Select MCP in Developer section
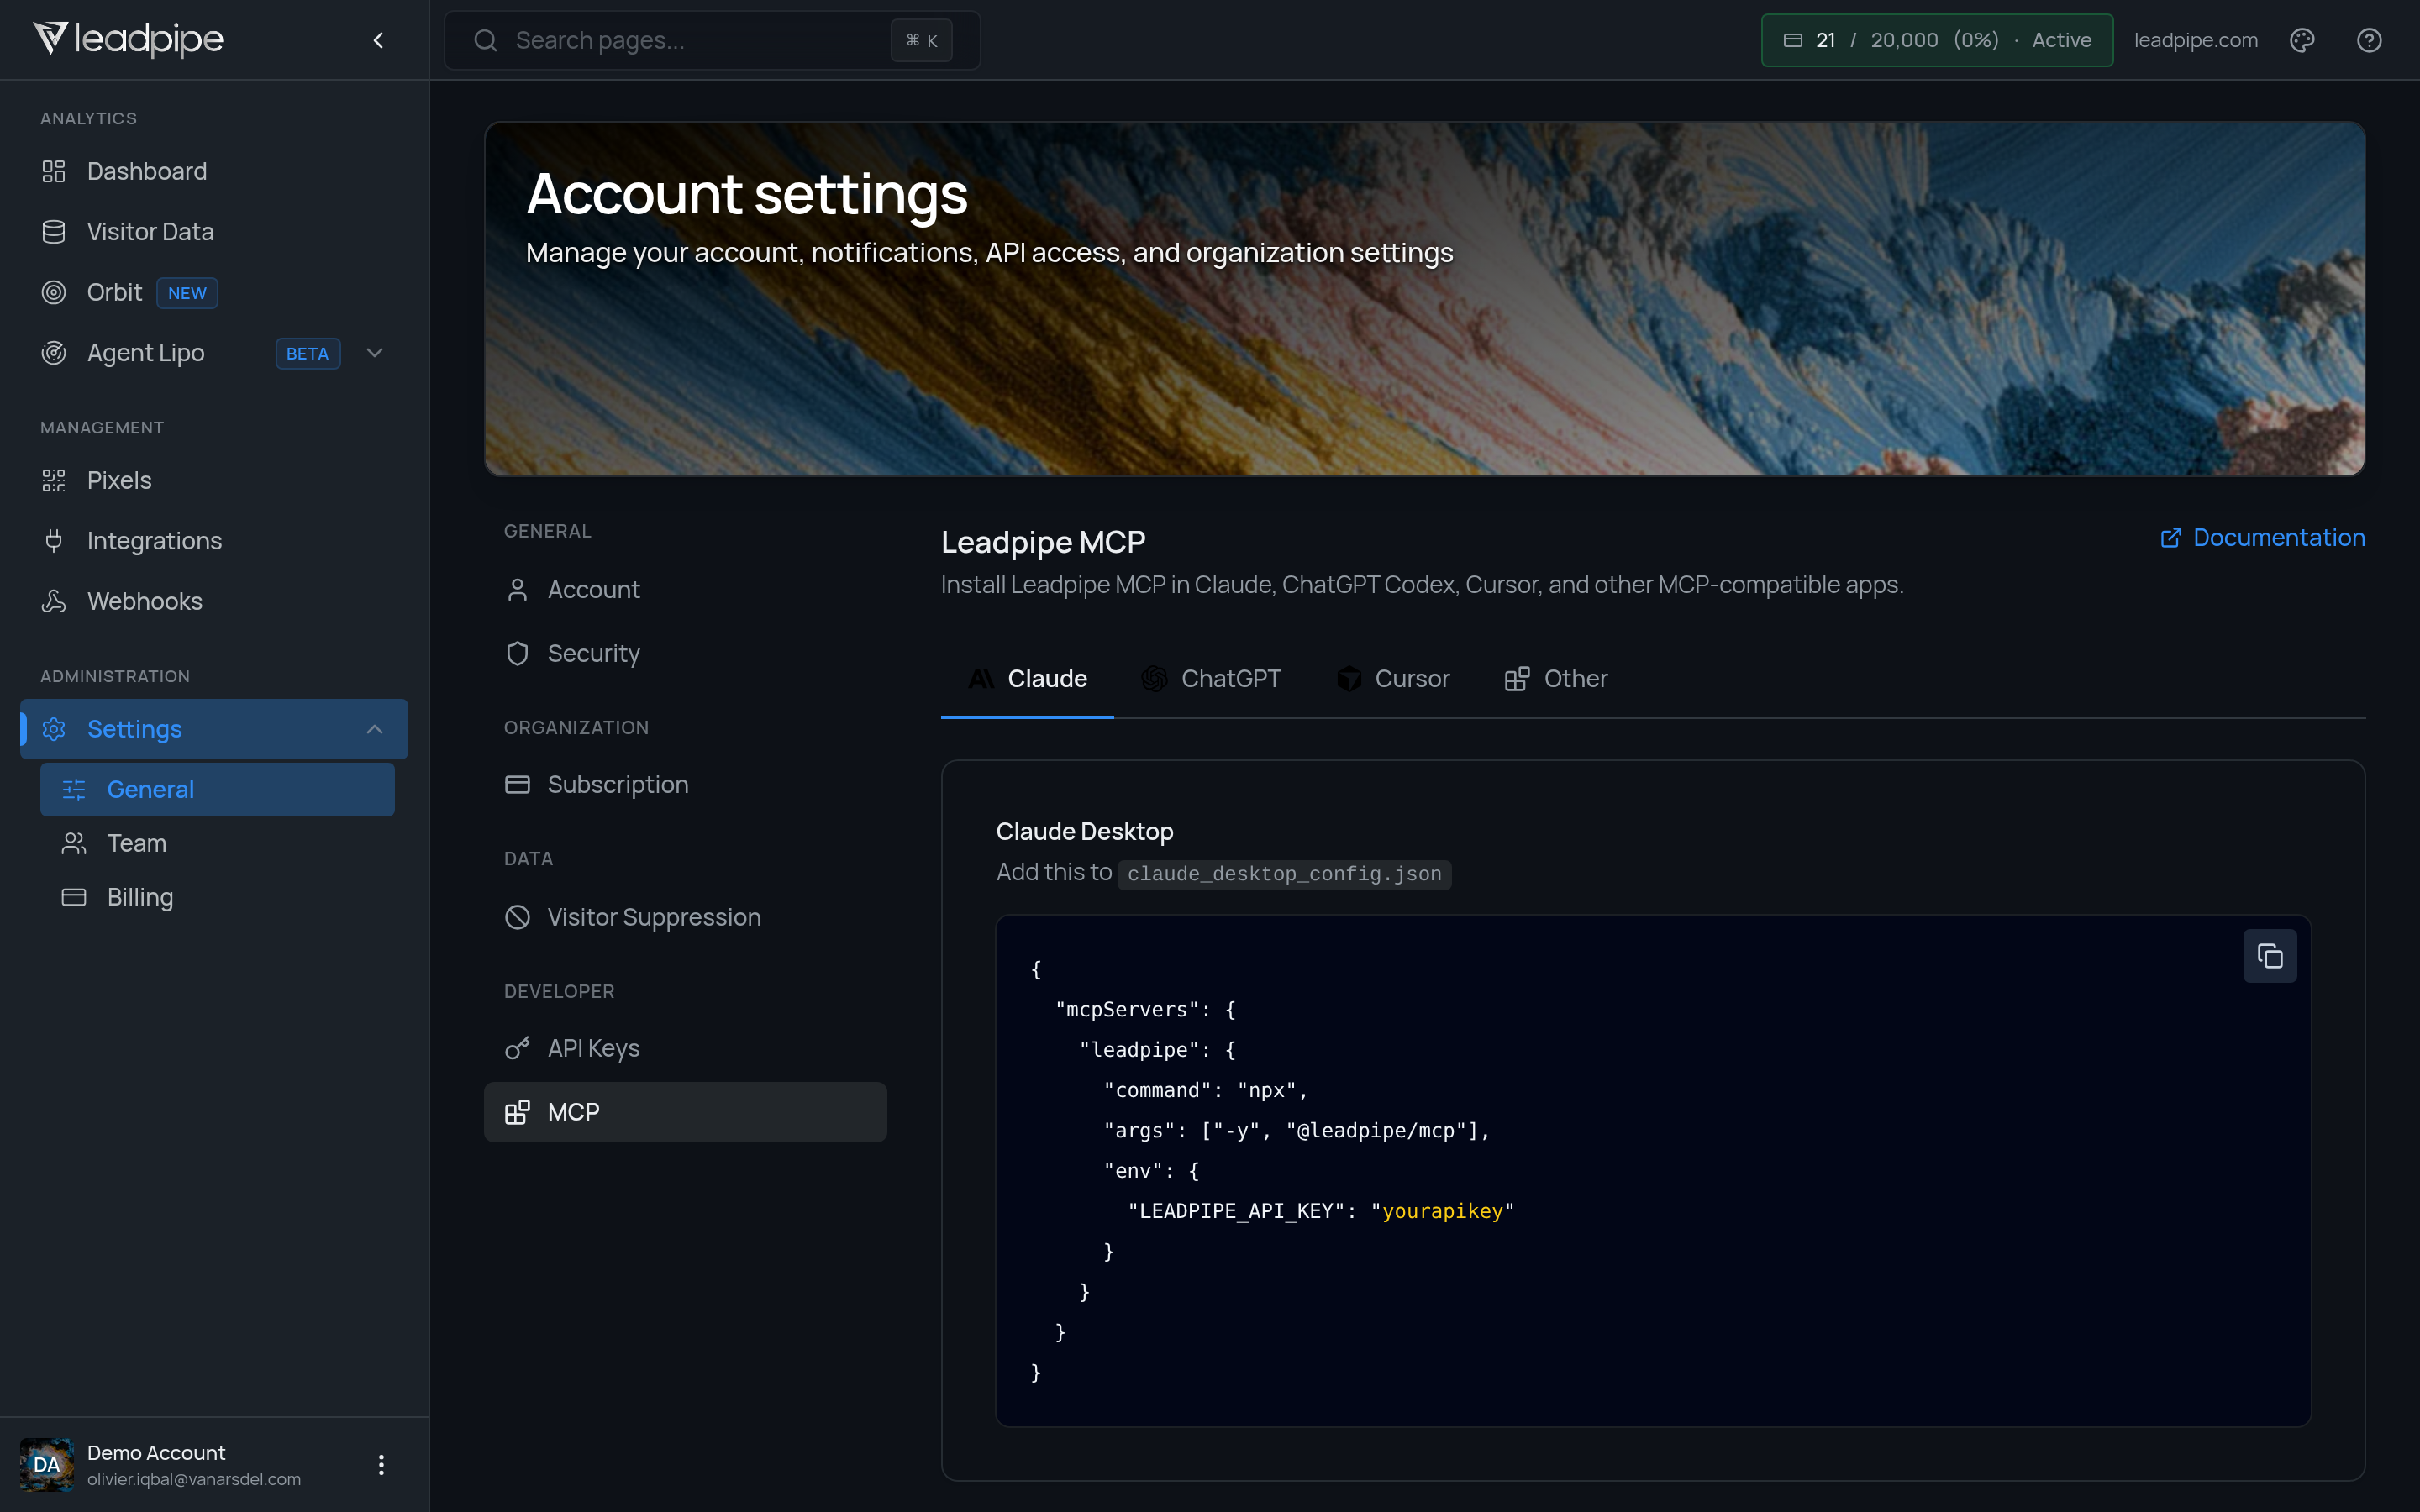The image size is (2420, 1512). (685, 1112)
